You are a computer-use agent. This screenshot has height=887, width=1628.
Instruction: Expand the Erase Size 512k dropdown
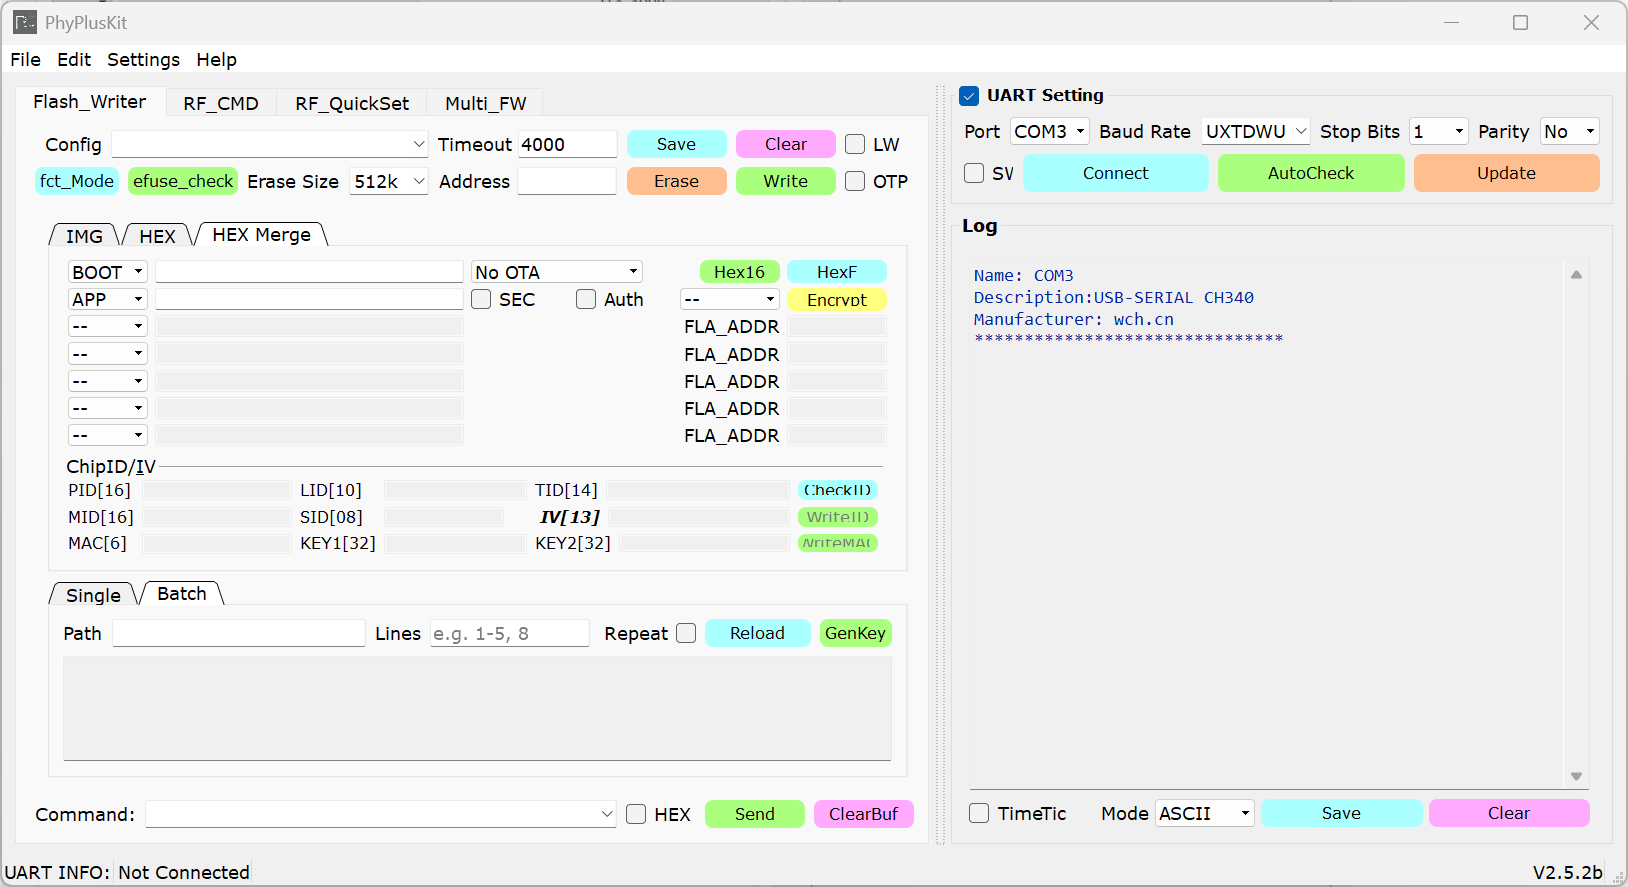pos(389,181)
